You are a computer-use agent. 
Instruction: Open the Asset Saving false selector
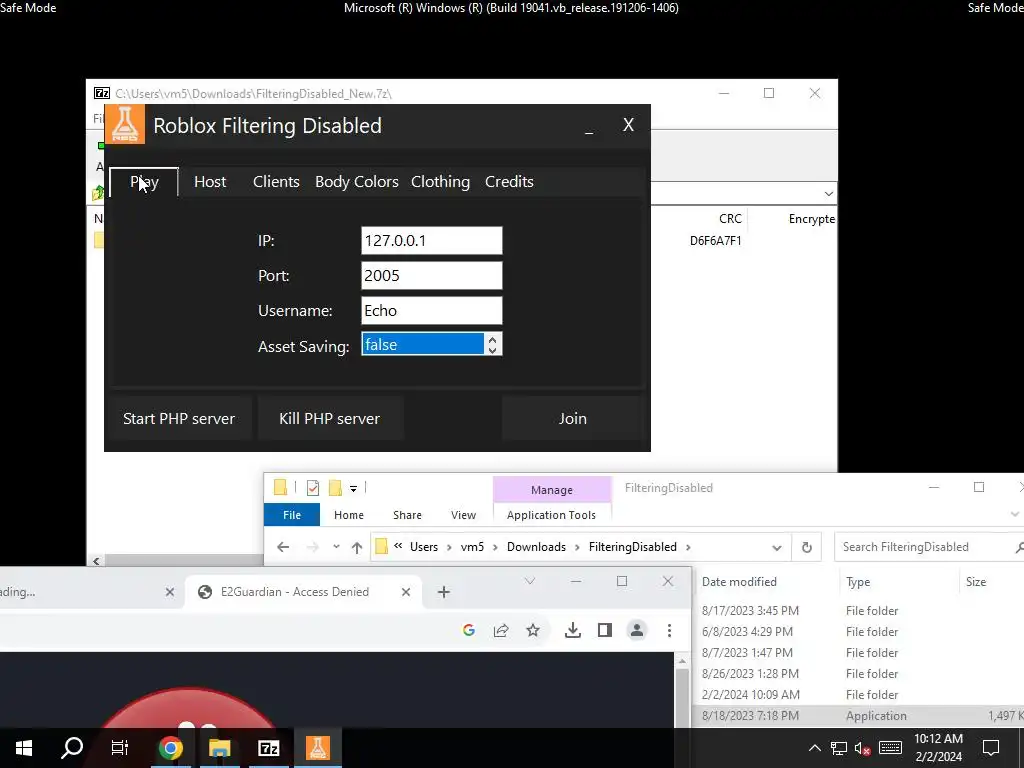[x=432, y=345]
